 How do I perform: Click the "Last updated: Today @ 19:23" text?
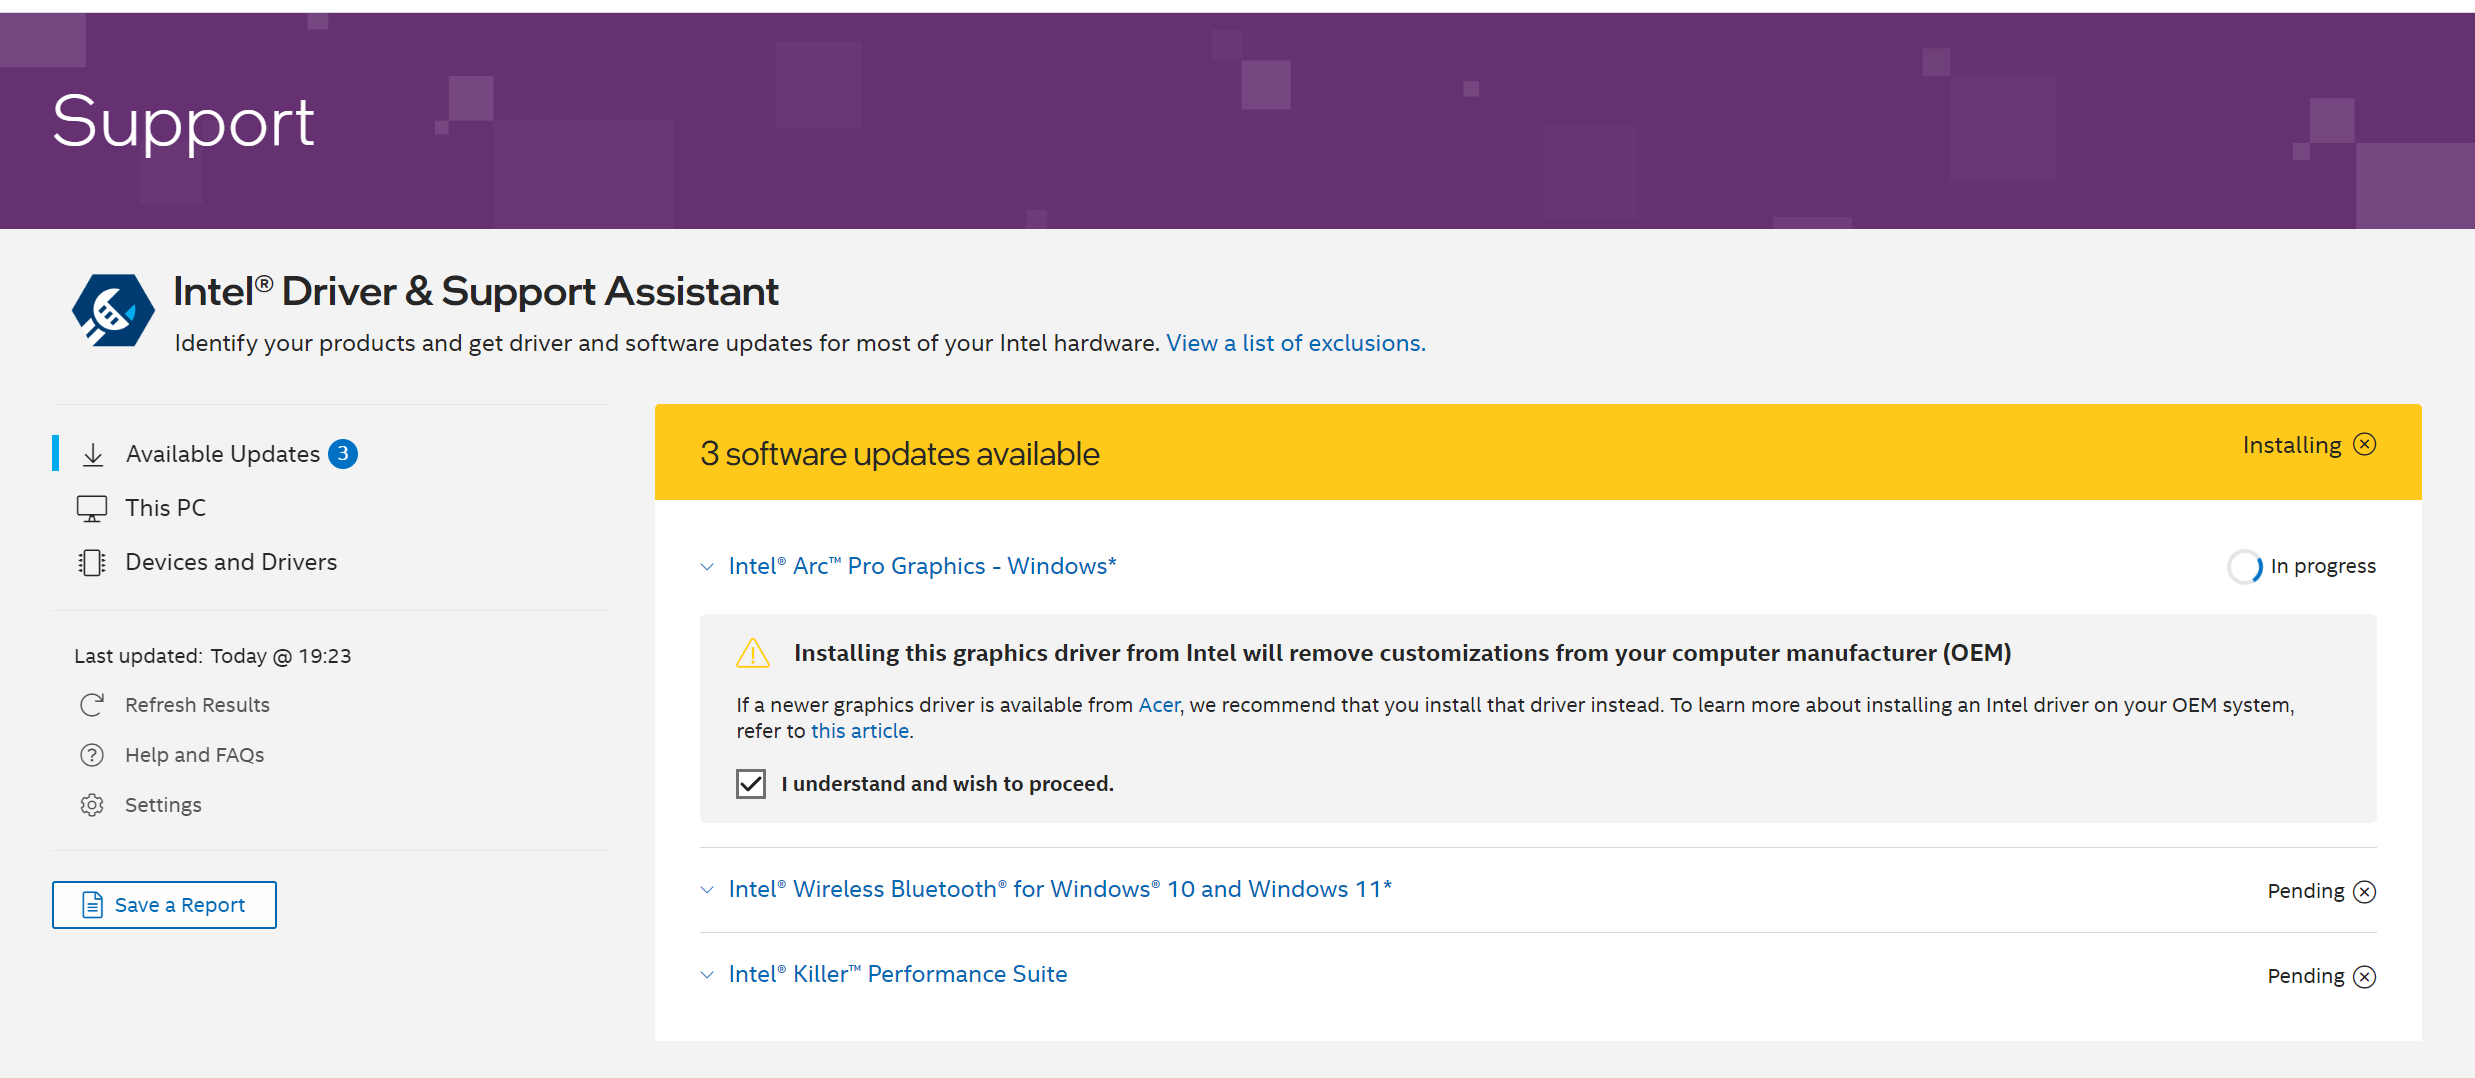tap(213, 656)
